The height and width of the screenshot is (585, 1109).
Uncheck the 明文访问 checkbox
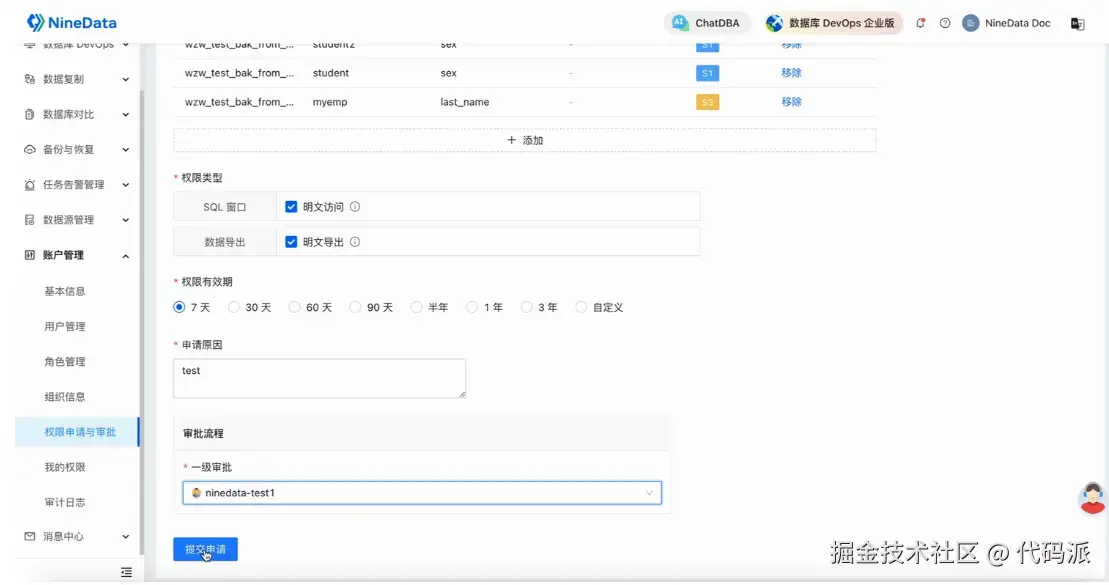(291, 207)
